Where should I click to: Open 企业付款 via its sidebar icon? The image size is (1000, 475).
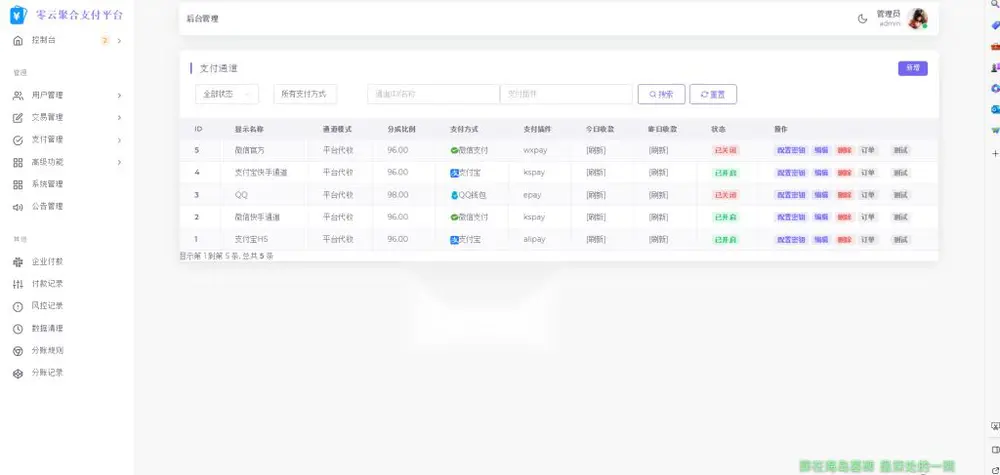18,262
